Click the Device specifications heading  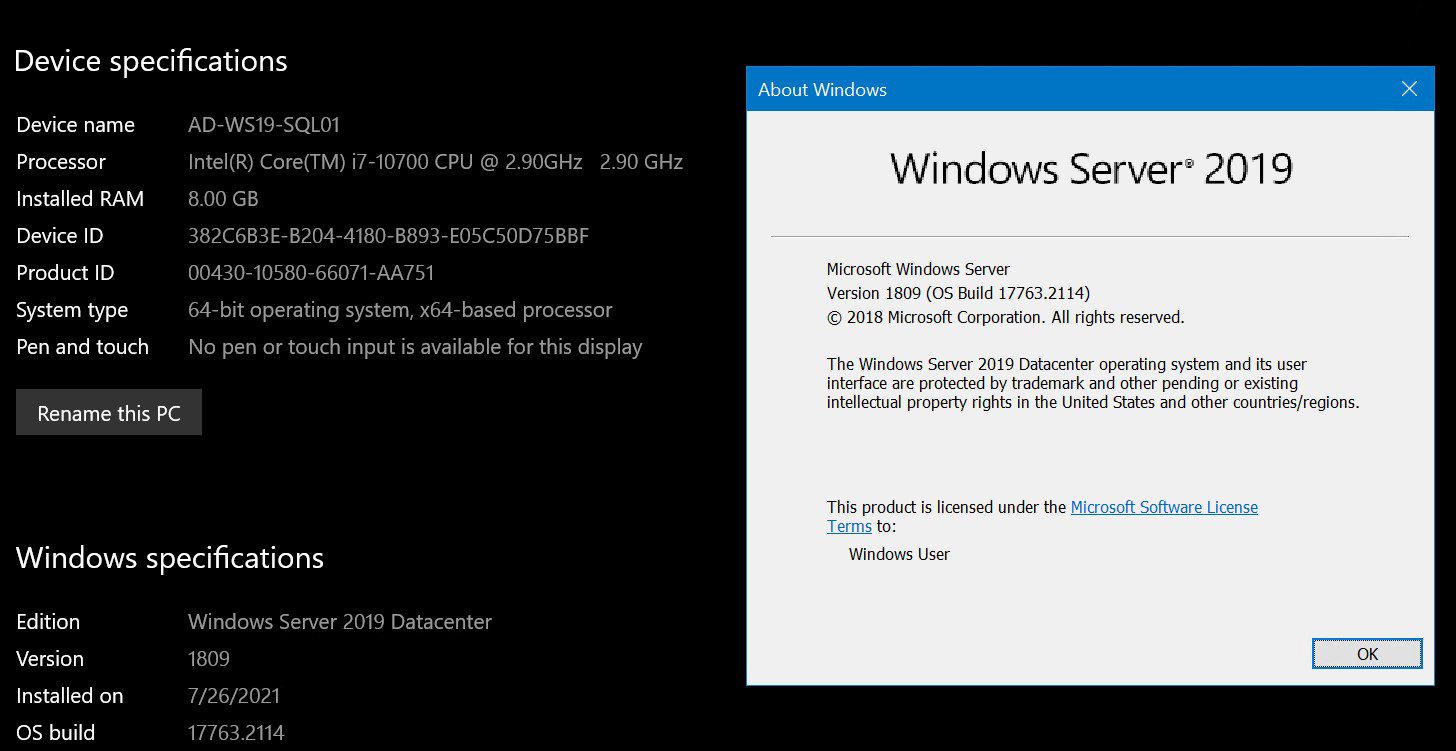pos(151,62)
